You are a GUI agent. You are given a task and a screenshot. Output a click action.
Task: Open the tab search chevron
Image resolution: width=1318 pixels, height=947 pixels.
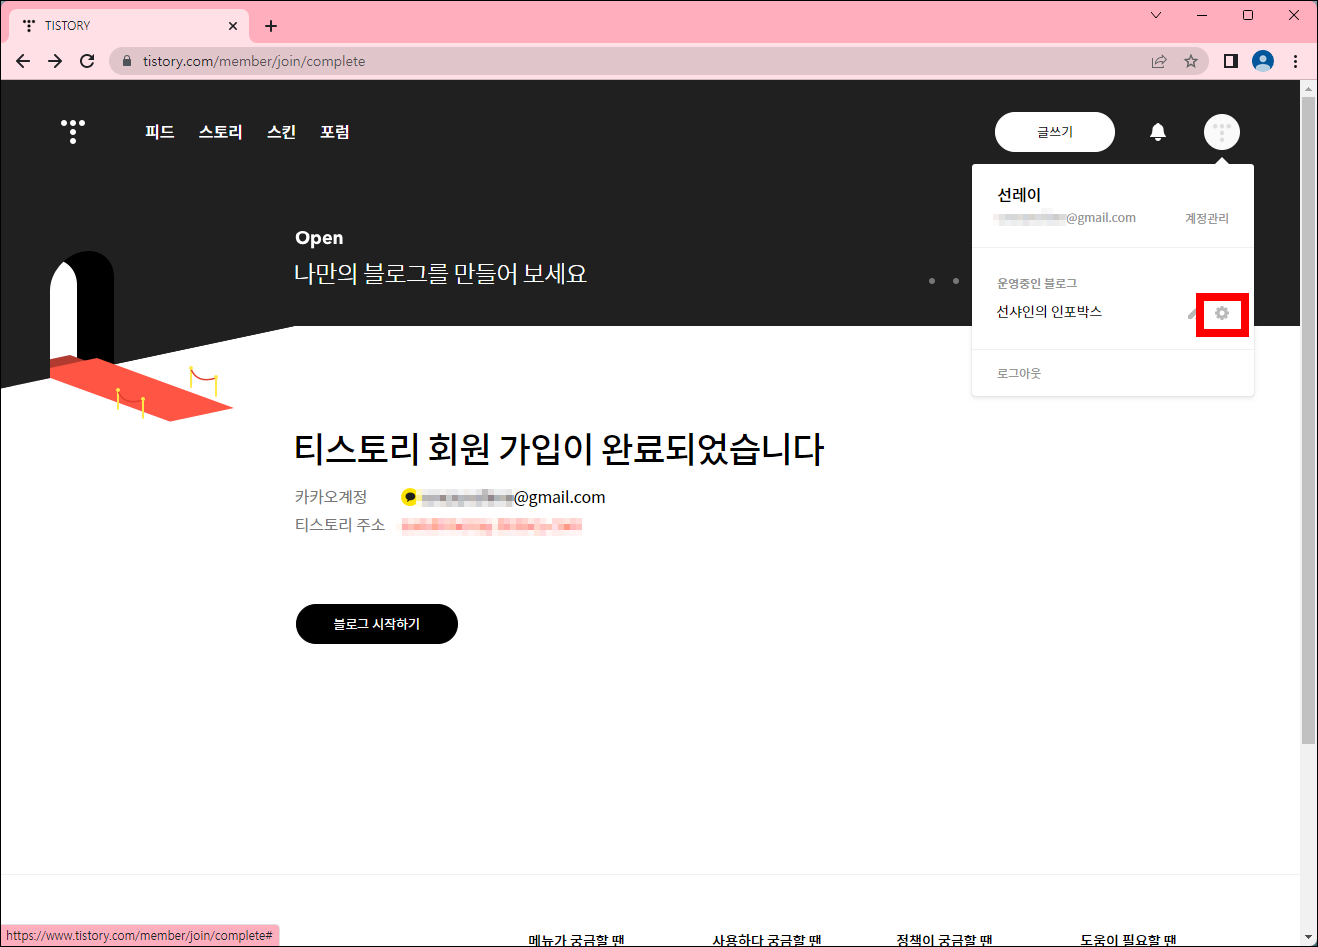1156,15
